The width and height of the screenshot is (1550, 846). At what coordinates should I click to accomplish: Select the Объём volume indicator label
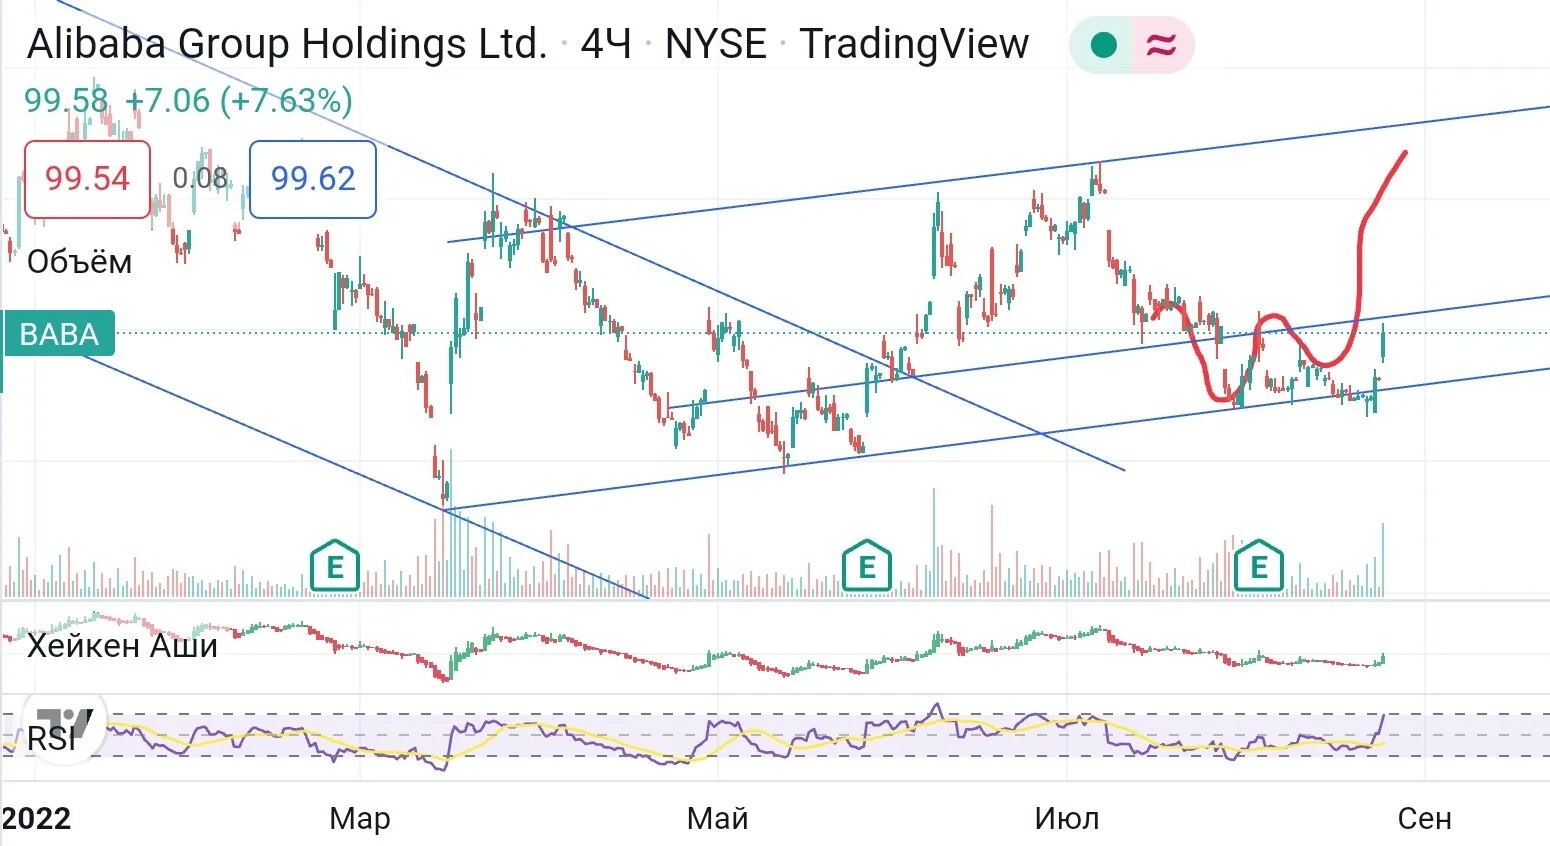click(x=79, y=262)
